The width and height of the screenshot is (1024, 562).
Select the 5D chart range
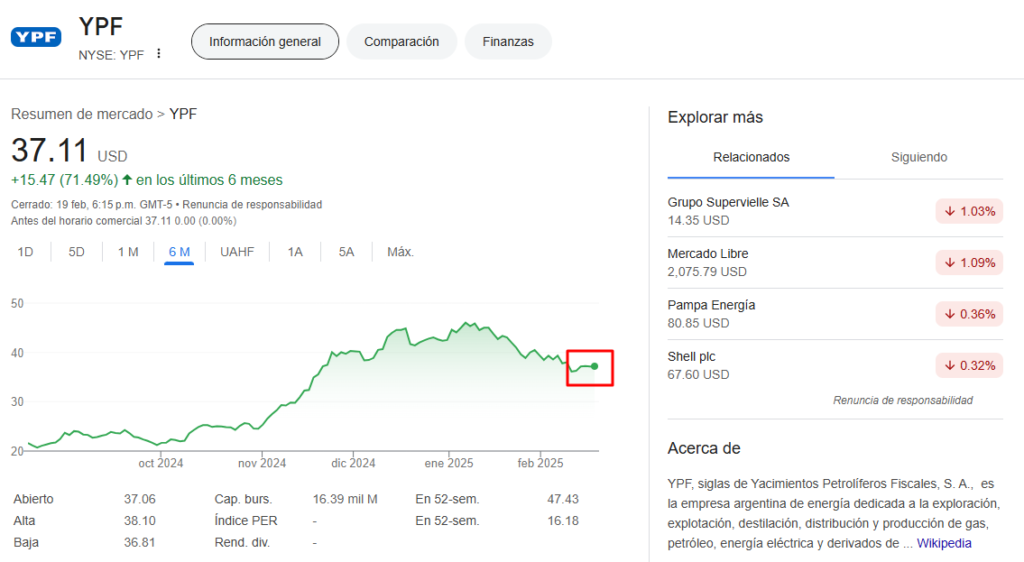point(76,252)
